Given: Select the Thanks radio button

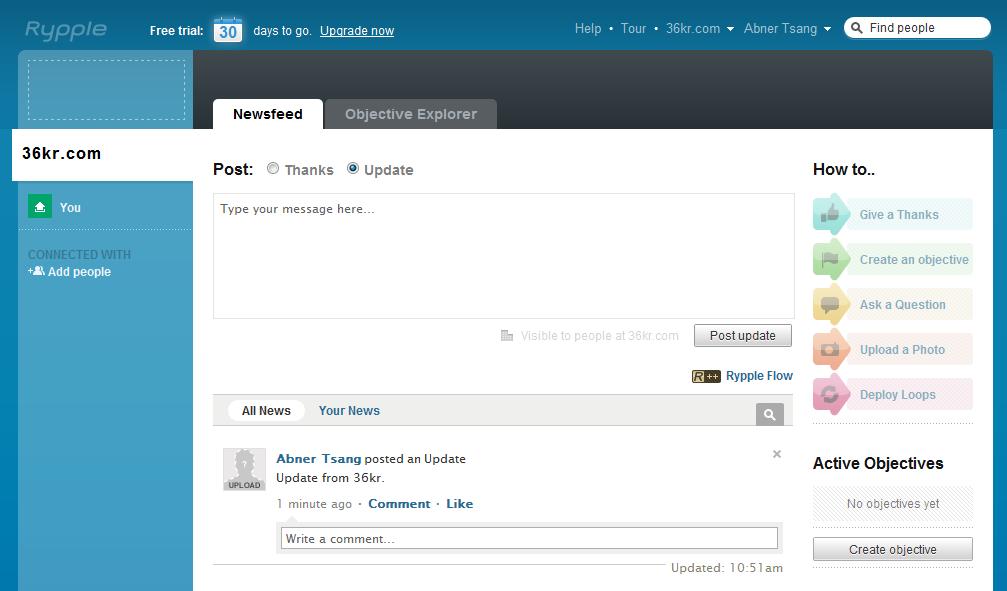Looking at the screenshot, I should coord(273,168).
